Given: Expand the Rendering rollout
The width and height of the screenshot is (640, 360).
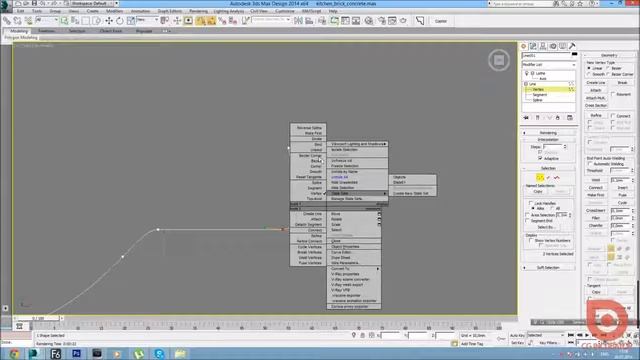Looking at the screenshot, I should click(x=548, y=133).
